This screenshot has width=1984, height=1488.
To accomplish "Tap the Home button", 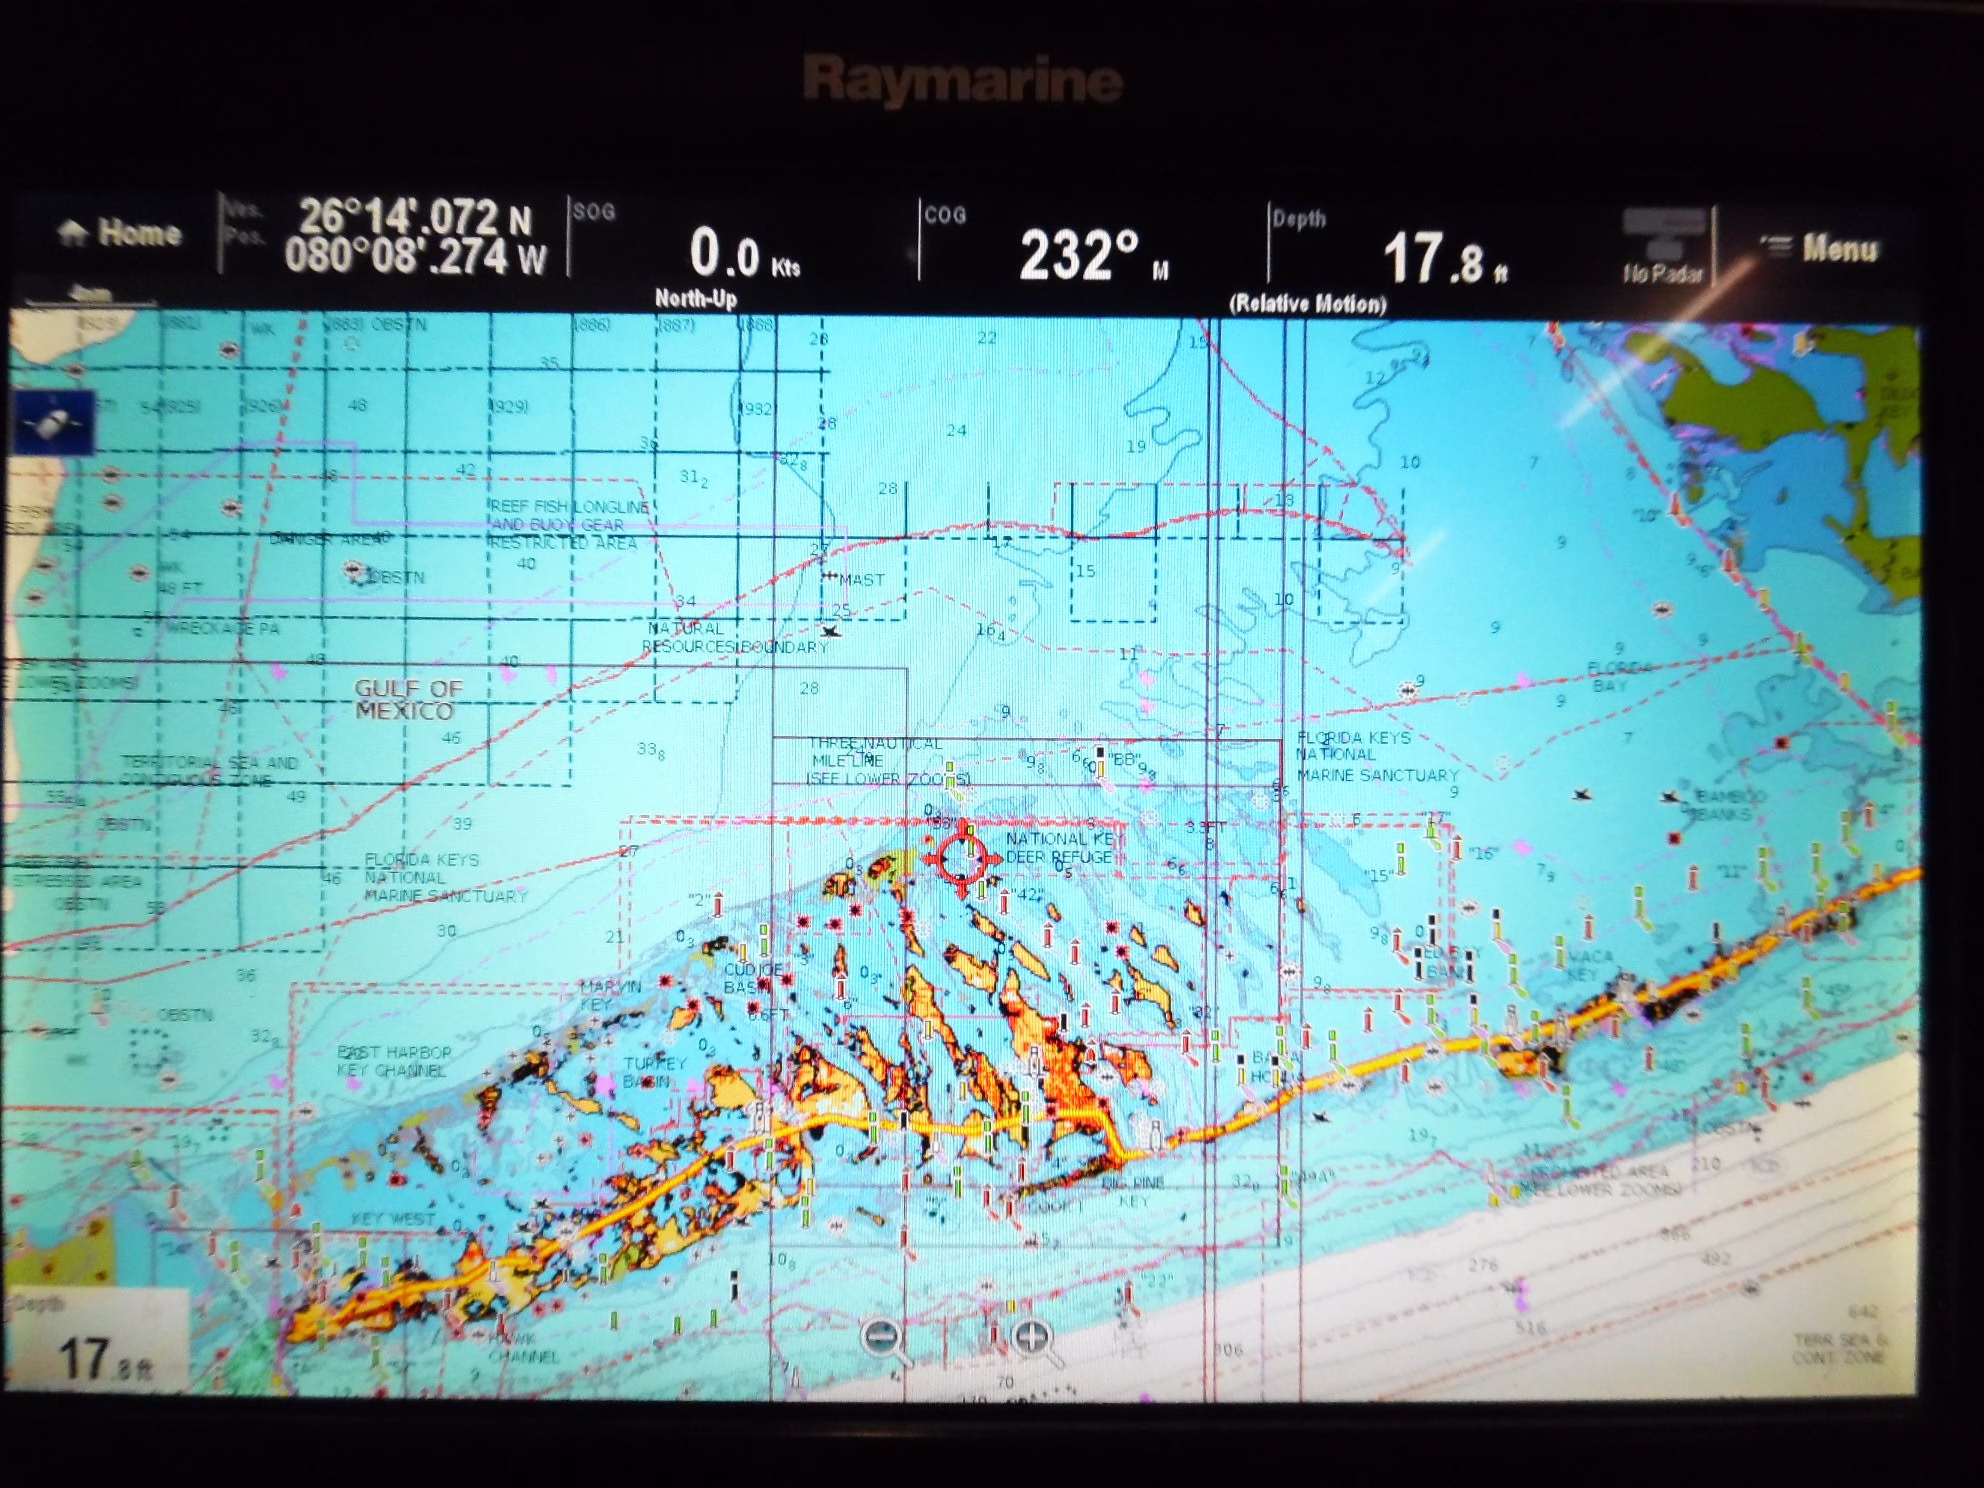I will 119,233.
